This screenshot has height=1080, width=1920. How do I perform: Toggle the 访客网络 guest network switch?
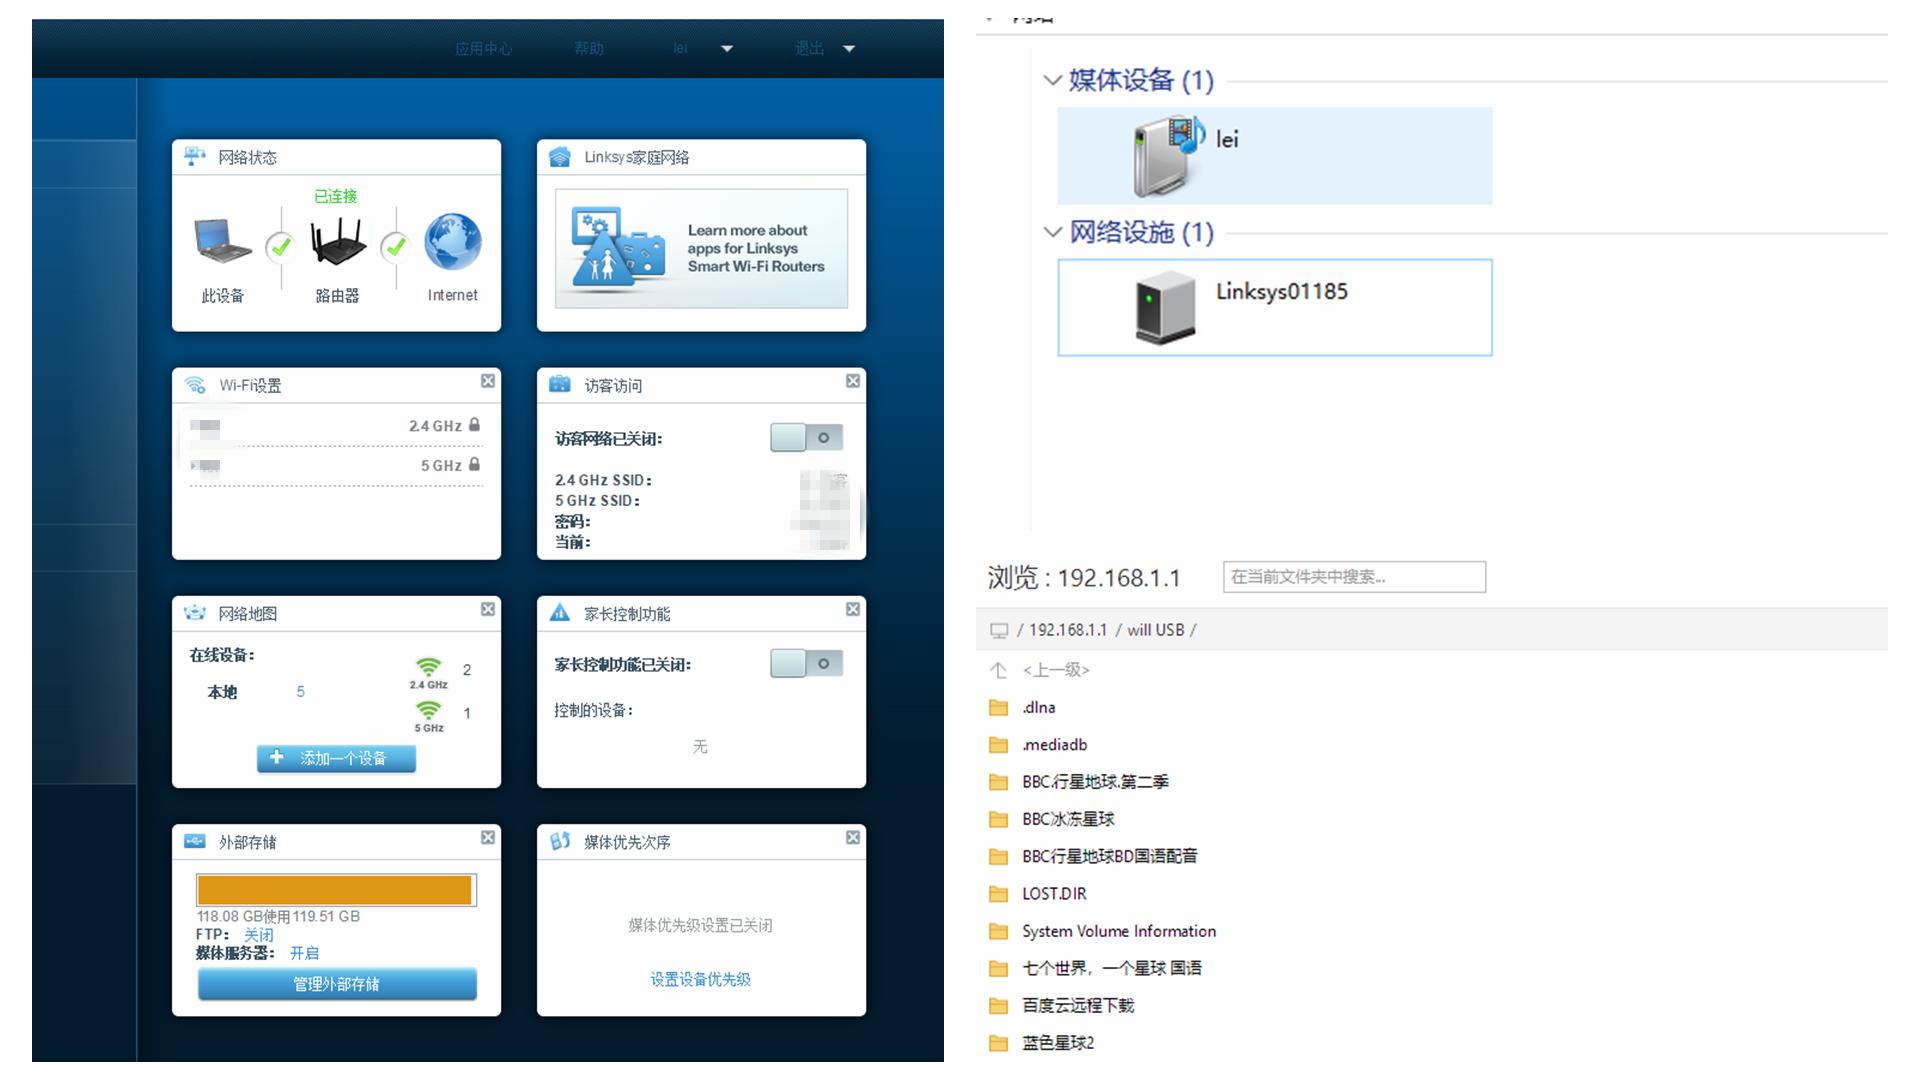point(807,437)
